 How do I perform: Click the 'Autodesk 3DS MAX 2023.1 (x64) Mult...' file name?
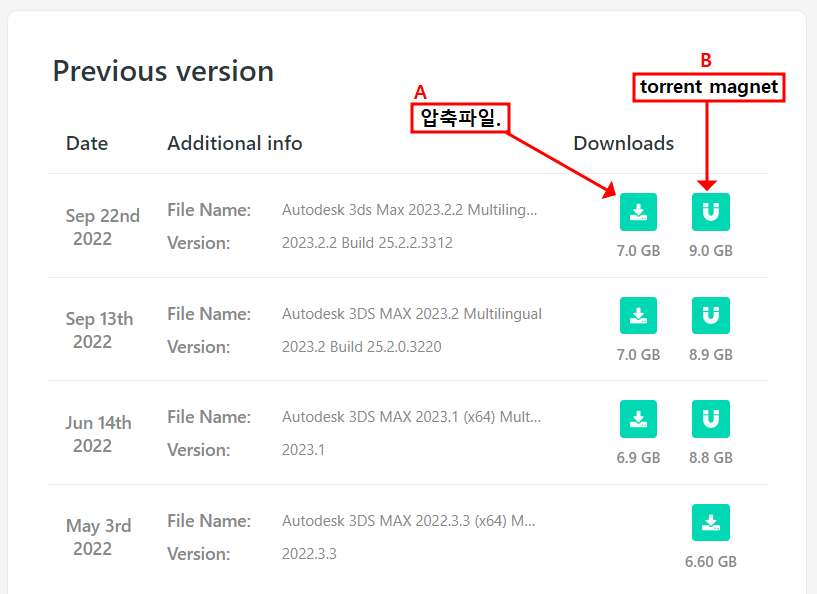pyautogui.click(x=411, y=417)
